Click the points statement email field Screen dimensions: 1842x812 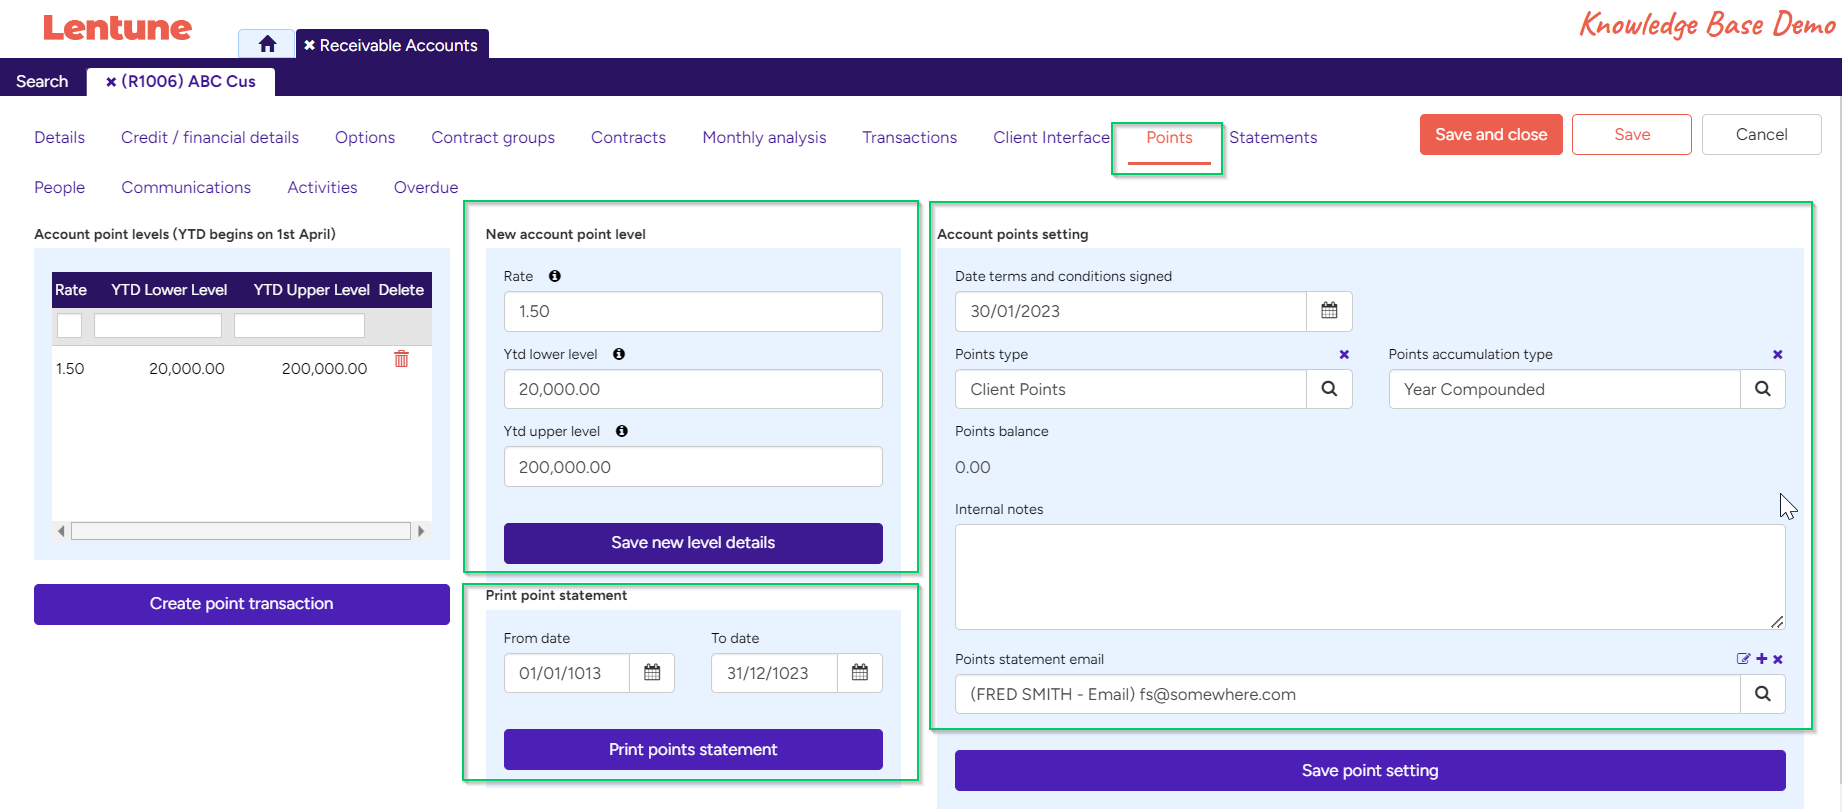(x=1348, y=694)
